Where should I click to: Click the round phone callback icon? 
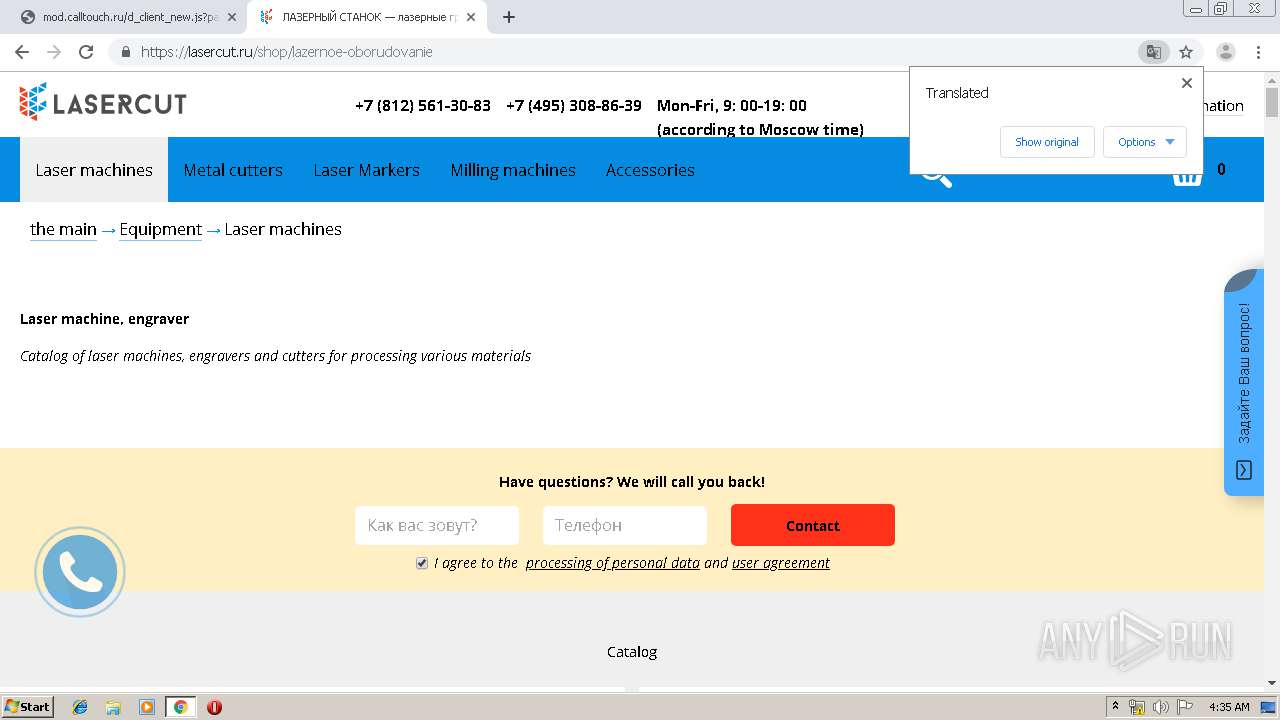point(80,572)
